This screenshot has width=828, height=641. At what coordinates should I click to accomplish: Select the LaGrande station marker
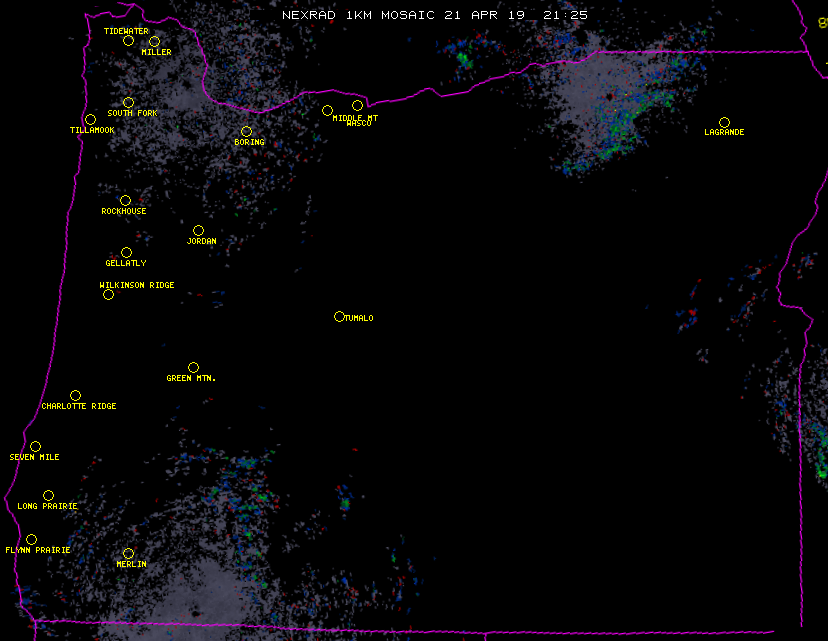pyautogui.click(x=724, y=122)
